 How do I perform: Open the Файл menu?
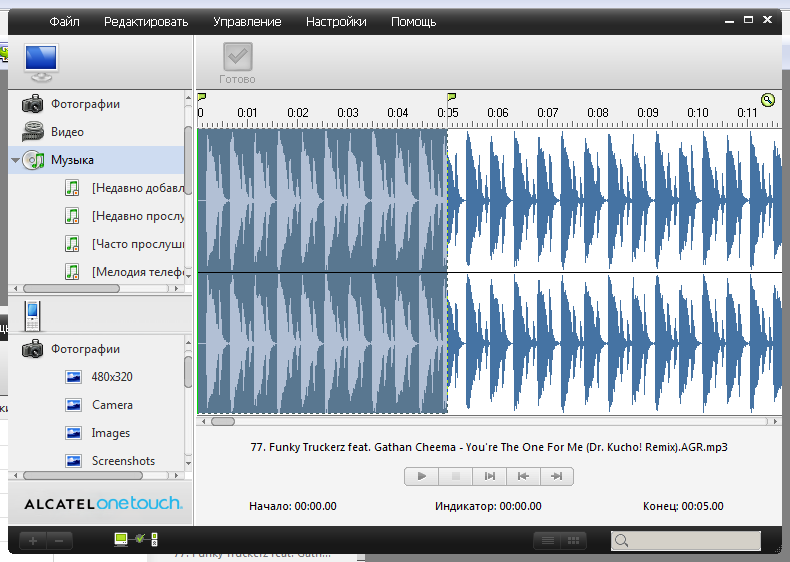tap(64, 21)
